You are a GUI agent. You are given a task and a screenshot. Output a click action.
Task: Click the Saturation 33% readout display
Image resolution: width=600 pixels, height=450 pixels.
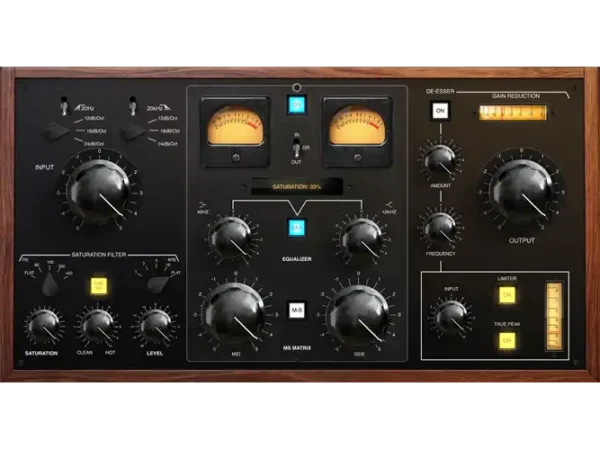pos(297,187)
